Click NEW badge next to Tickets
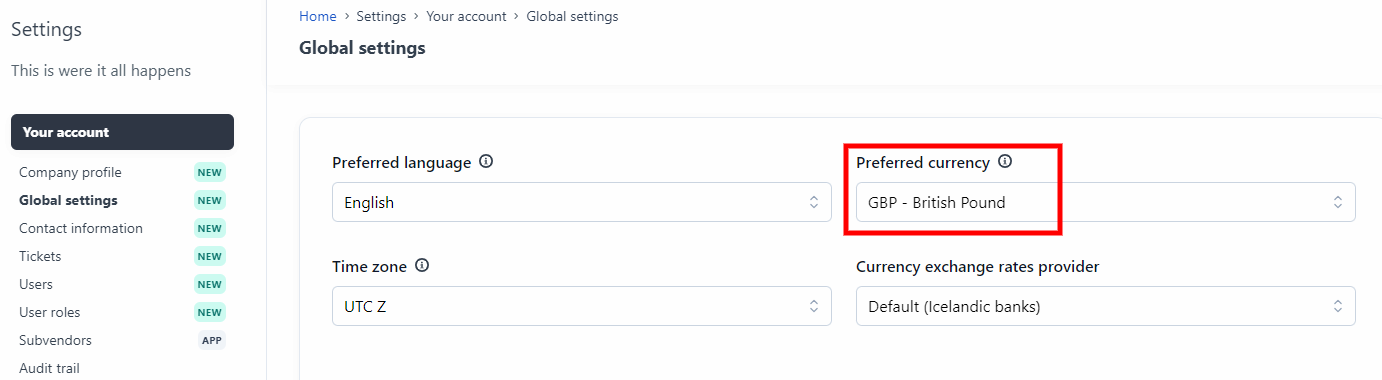The height and width of the screenshot is (380, 1382). pos(210,256)
